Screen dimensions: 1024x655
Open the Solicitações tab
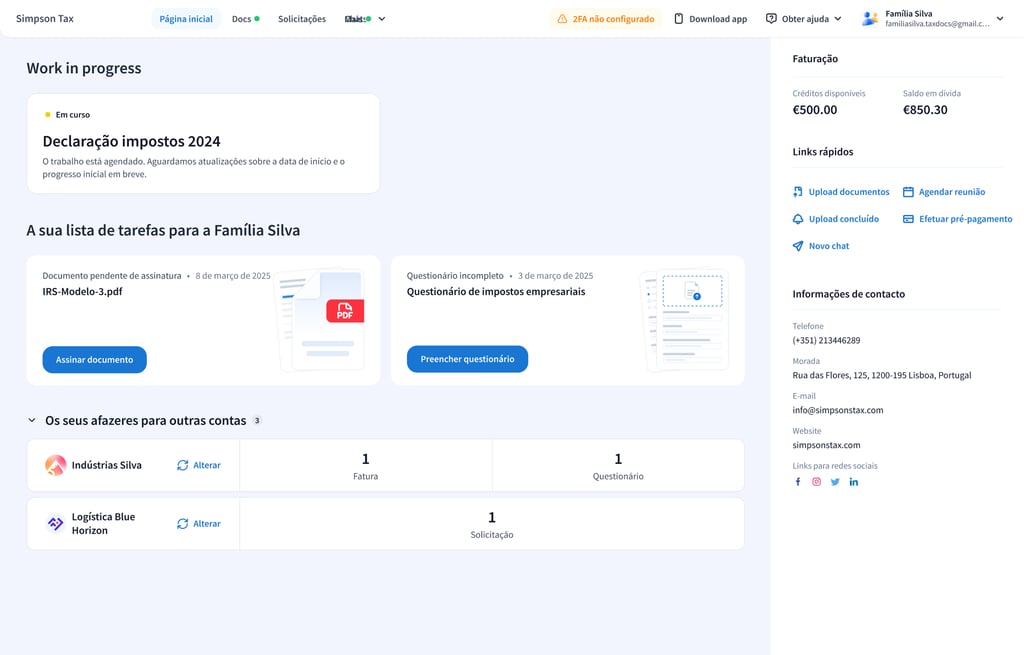[x=302, y=19]
